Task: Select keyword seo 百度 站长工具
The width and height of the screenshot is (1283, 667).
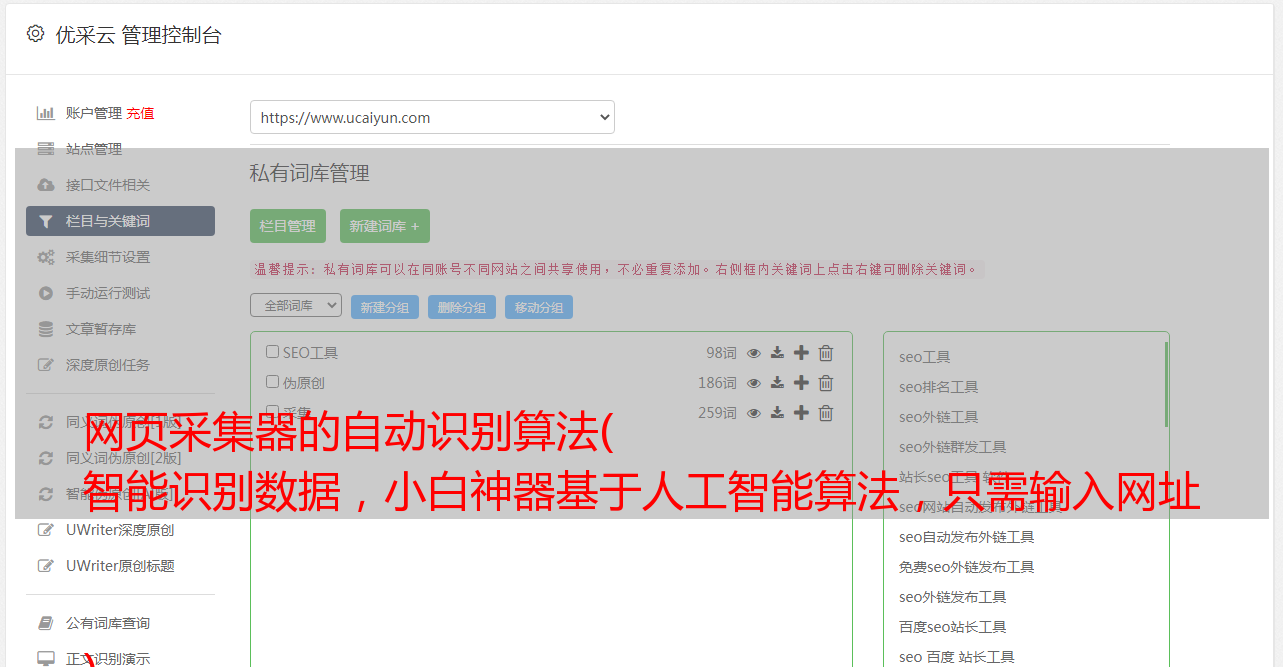Action: [957, 657]
